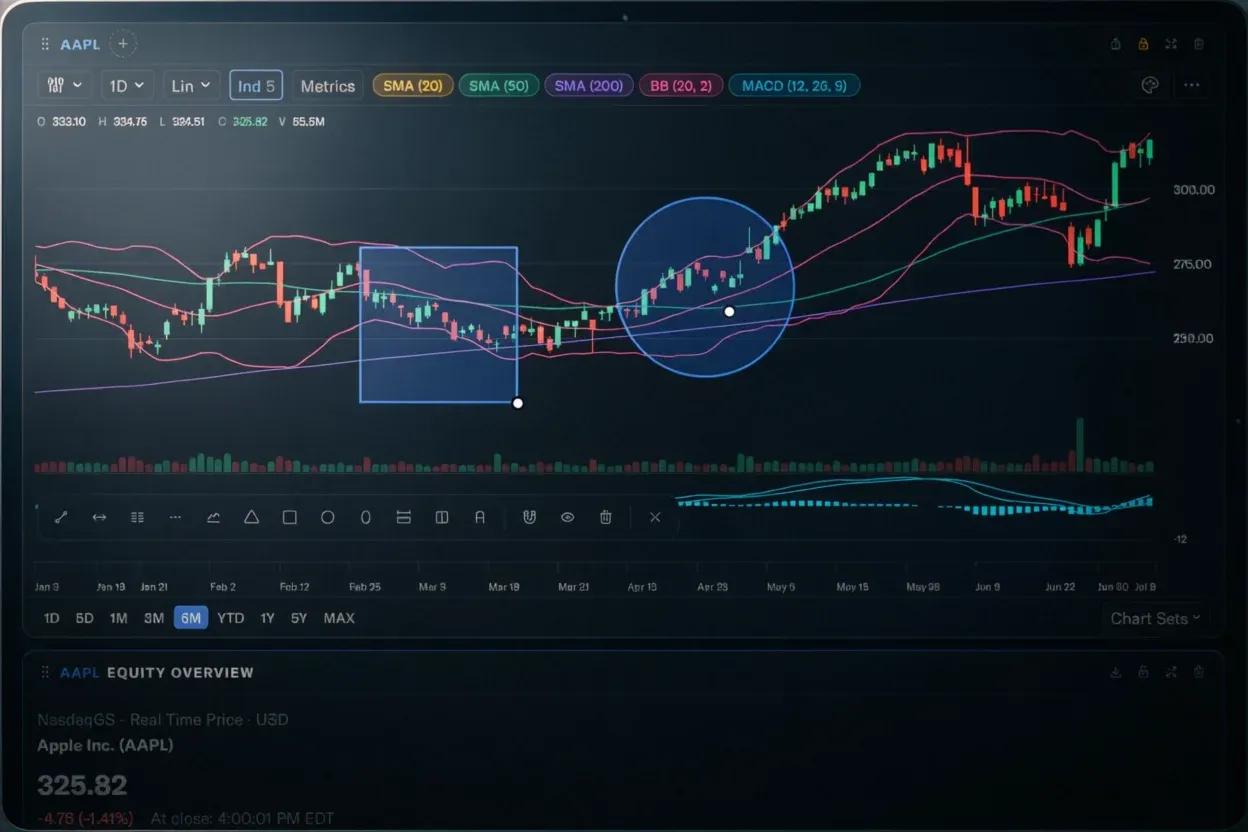Screen dimensions: 1248x832
Task: Click the AAPL ticker label in chart header
Action: point(80,44)
